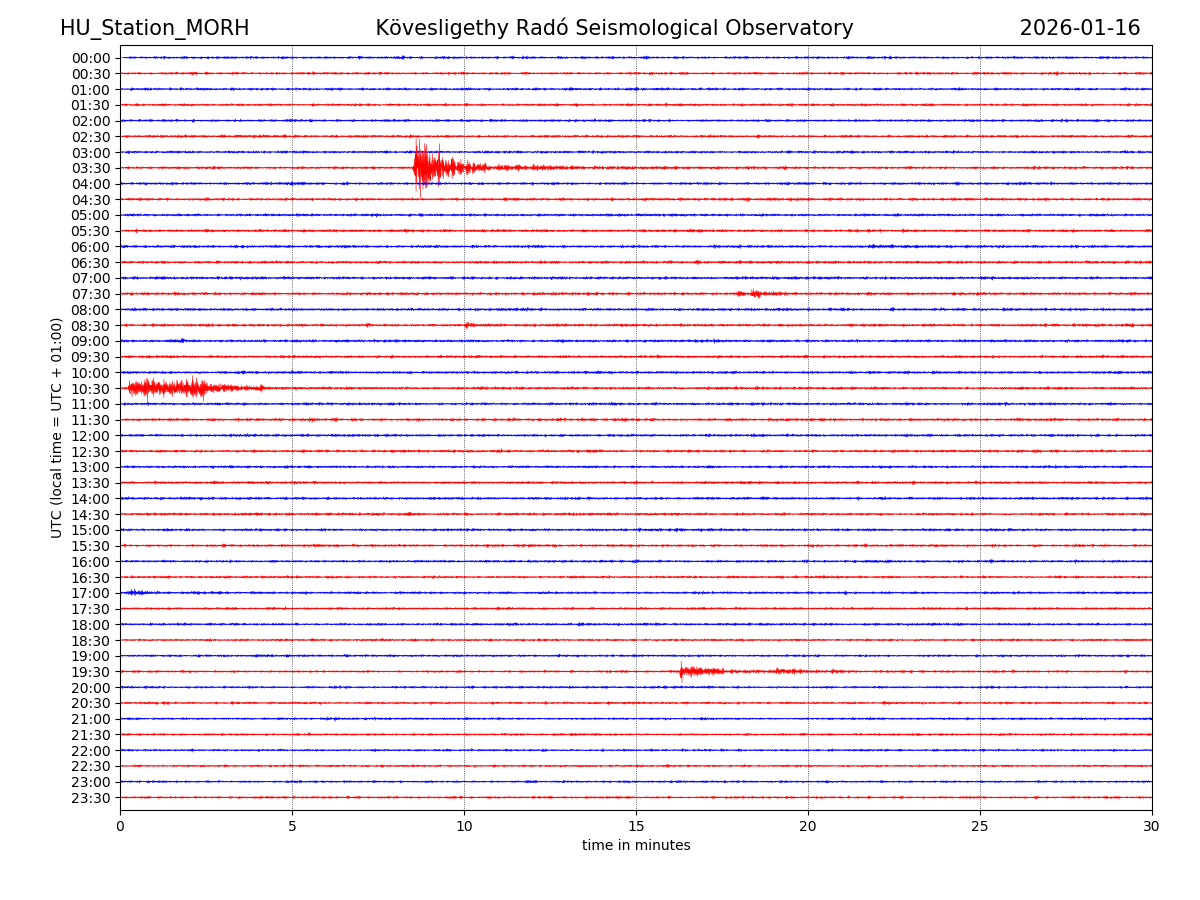
Task: Click the small event on the 07:30 trace
Action: pos(753,293)
